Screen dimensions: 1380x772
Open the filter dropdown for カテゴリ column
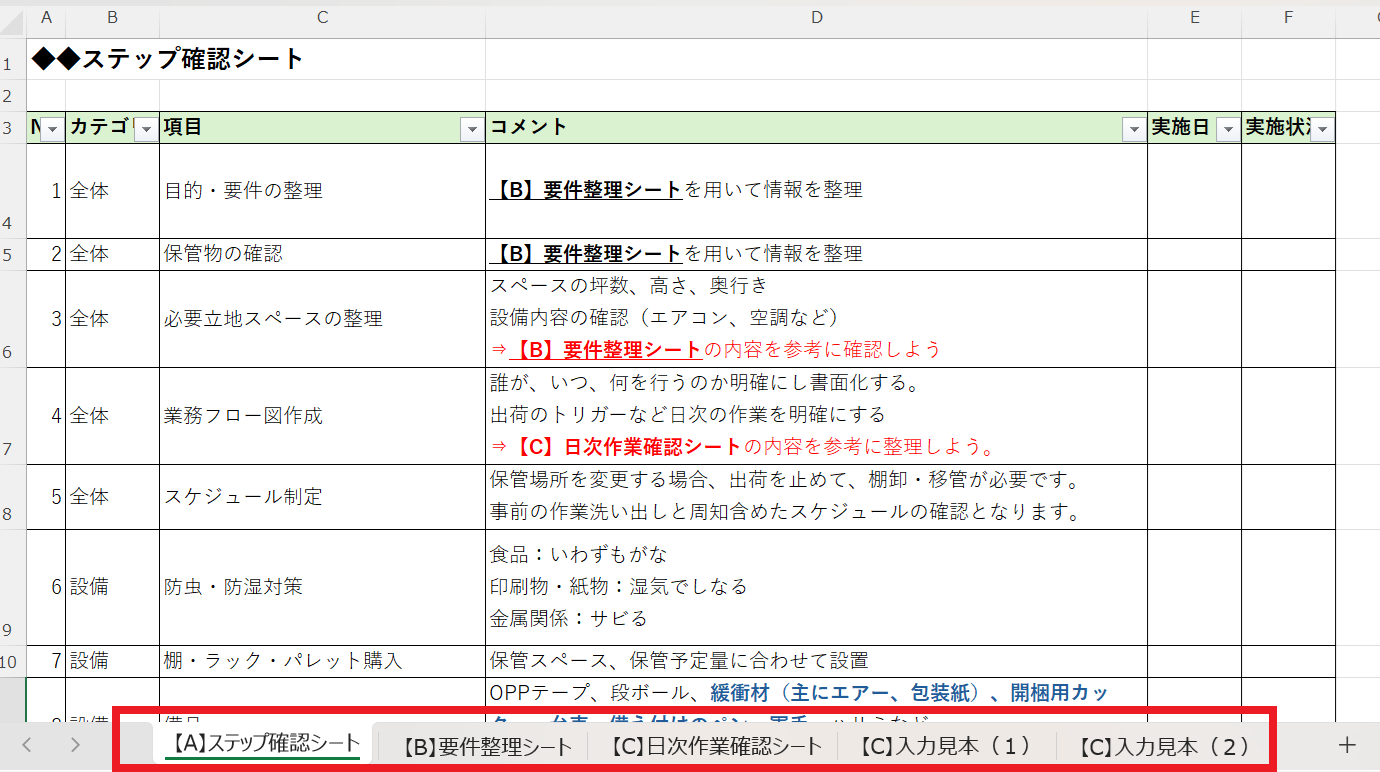pos(146,129)
